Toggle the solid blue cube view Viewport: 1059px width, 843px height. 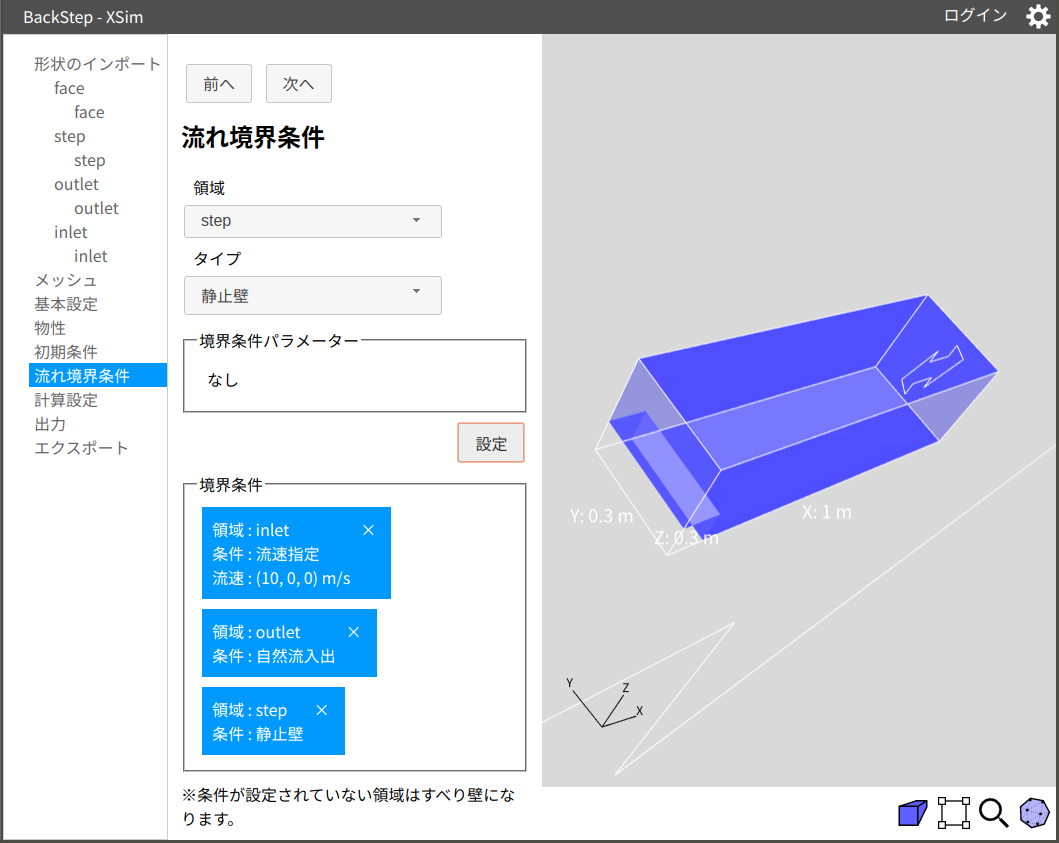coord(912,813)
